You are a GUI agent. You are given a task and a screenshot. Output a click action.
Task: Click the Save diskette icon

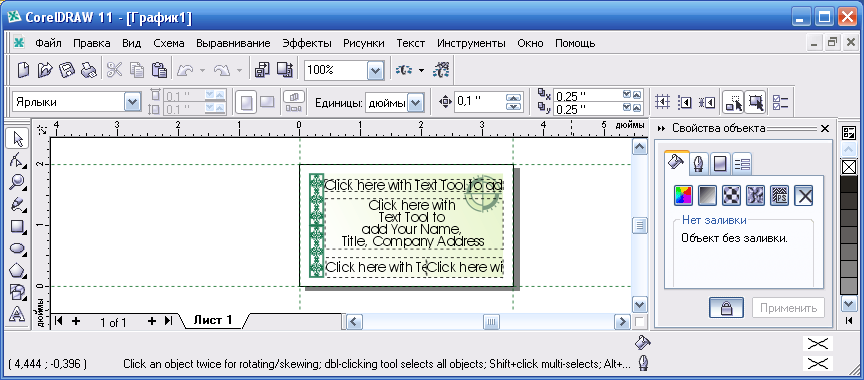tap(66, 70)
